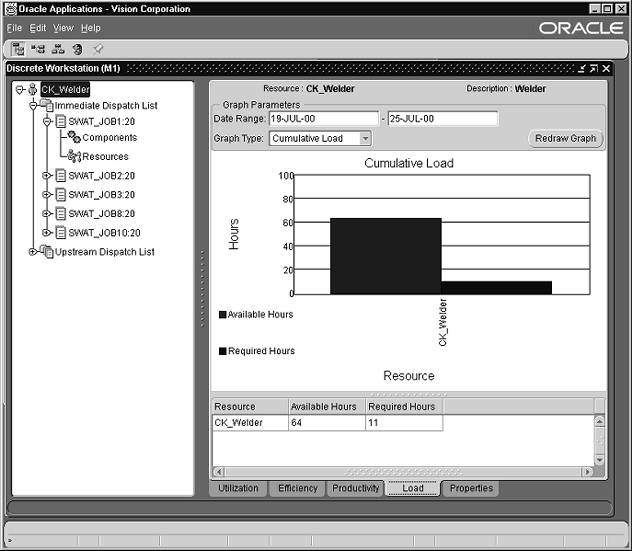Click the end date field 25-JUL-00
The height and width of the screenshot is (551, 632).
coord(443,119)
